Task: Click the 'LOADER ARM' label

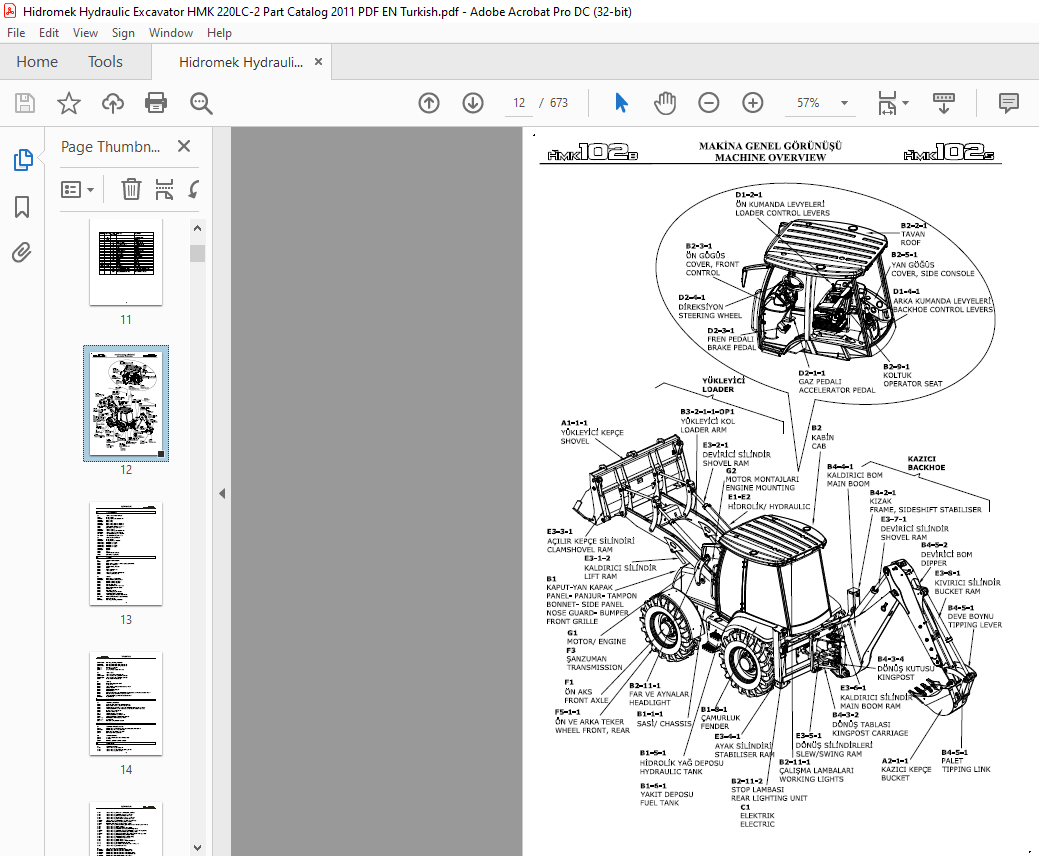Action: click(x=703, y=430)
